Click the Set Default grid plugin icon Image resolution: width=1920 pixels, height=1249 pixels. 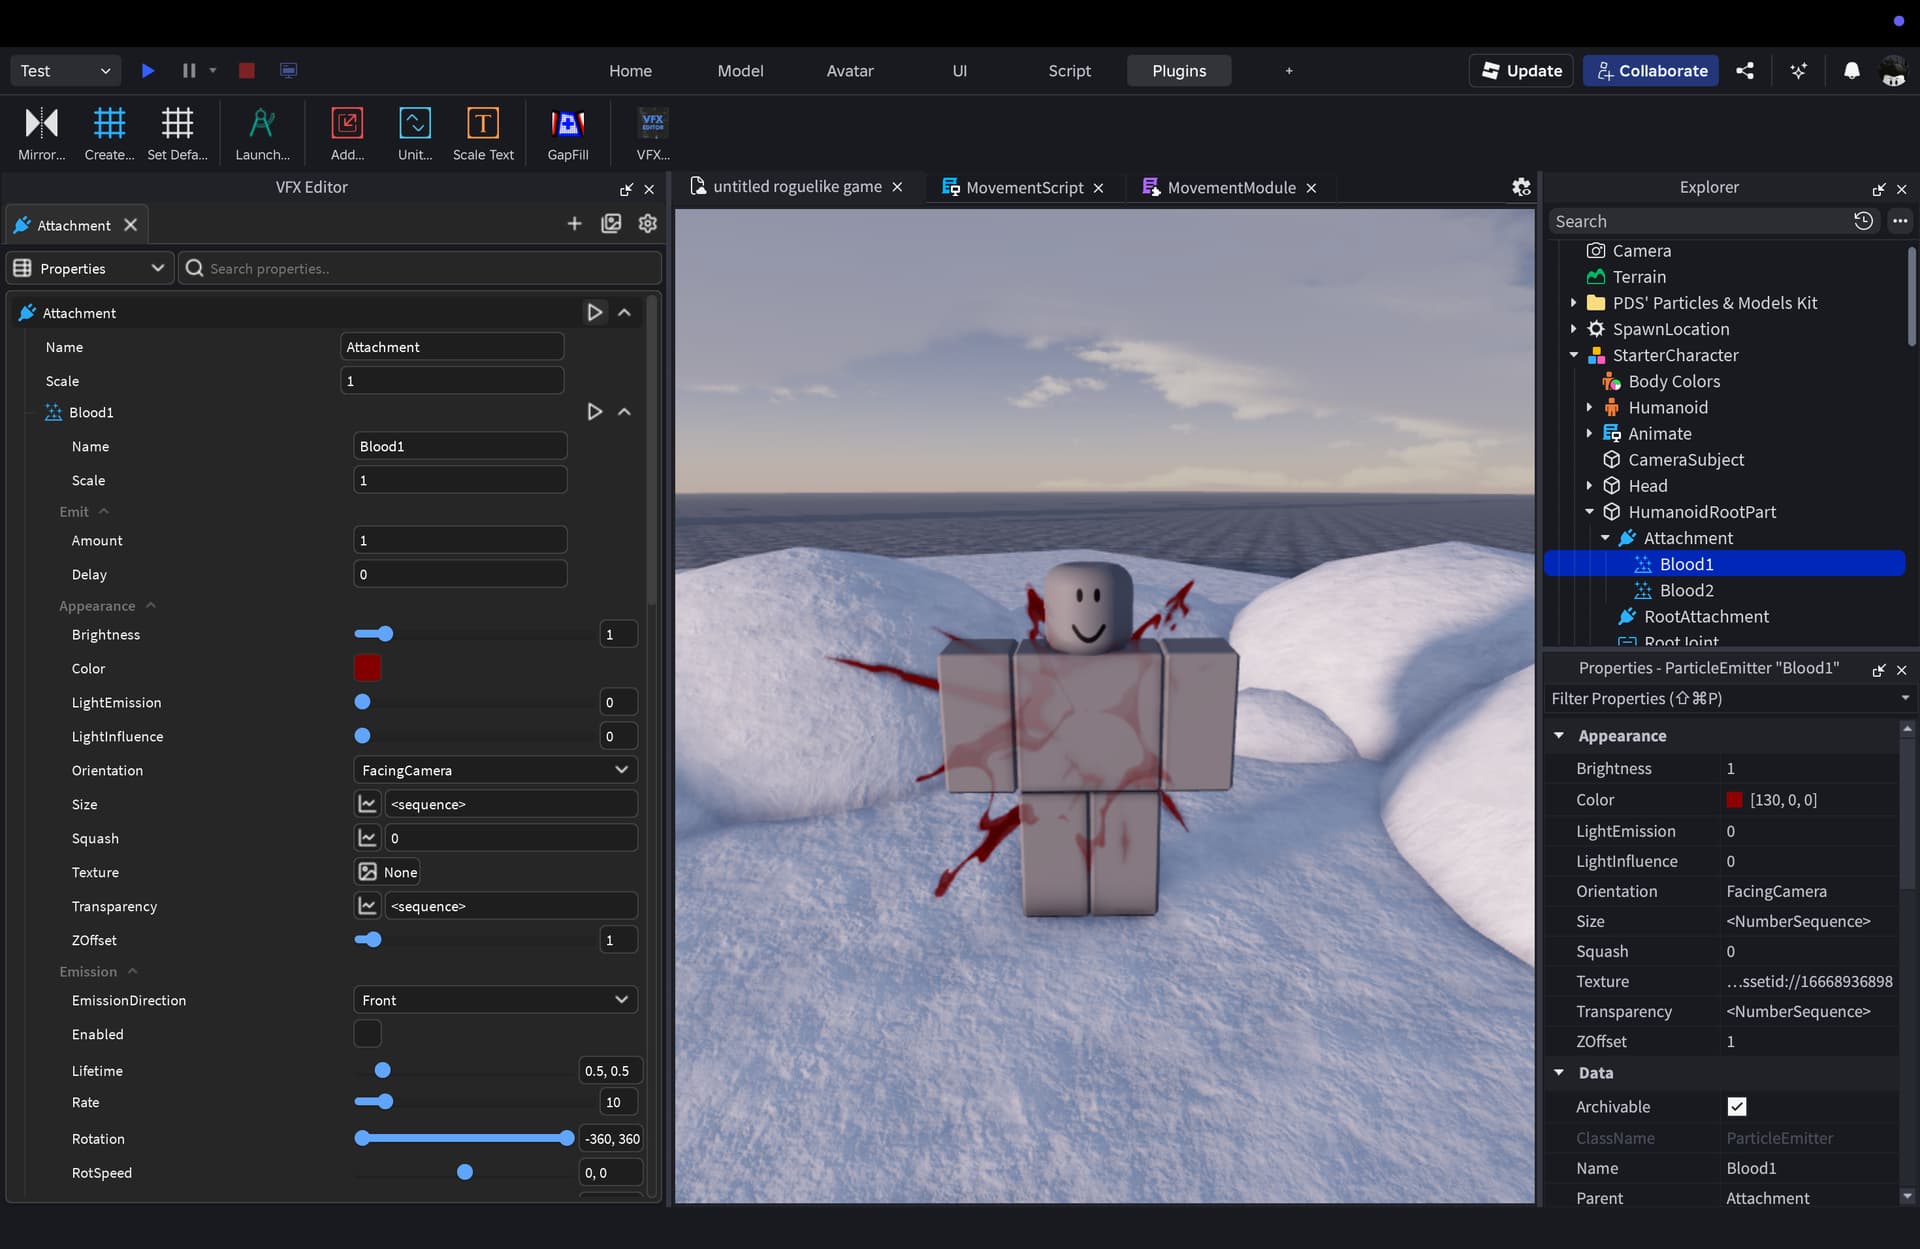[177, 124]
